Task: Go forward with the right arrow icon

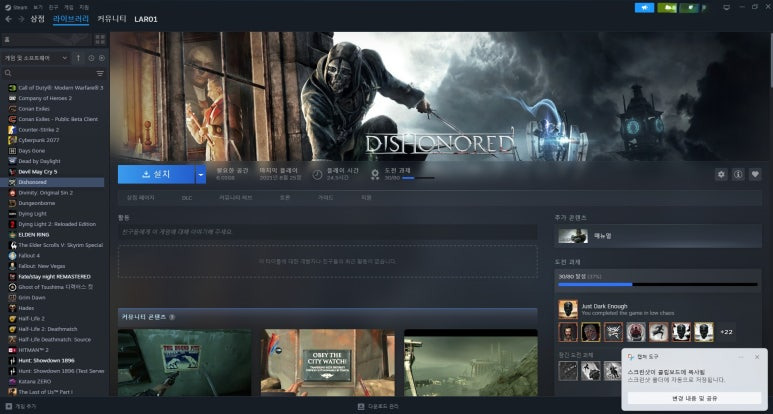Action: coord(21,19)
